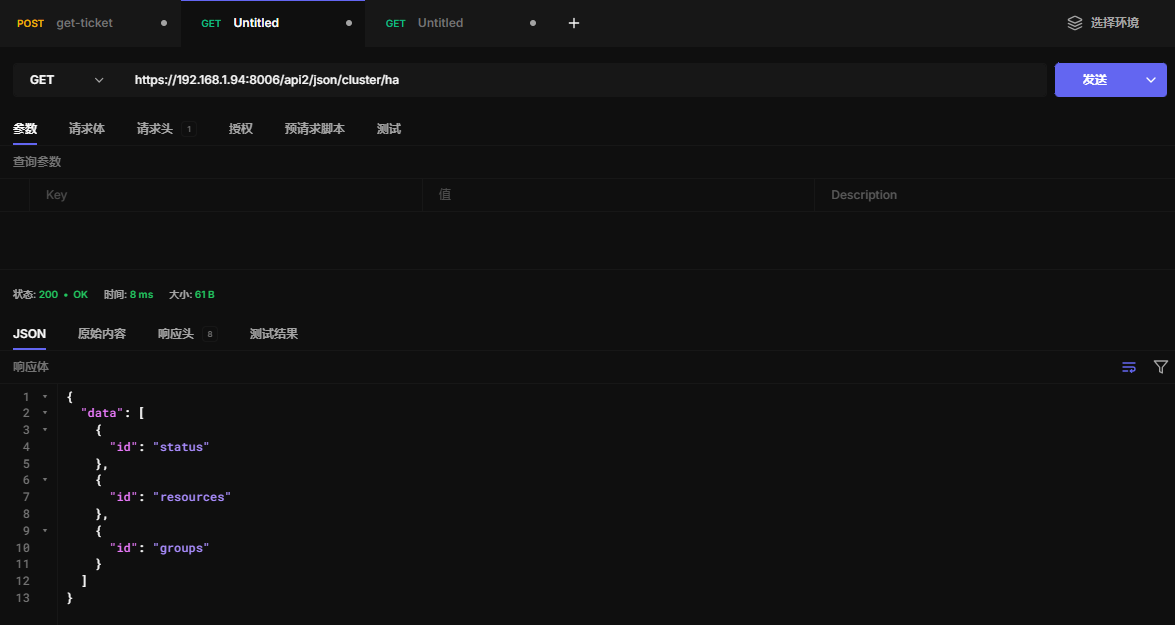The image size is (1175, 625).
Task: Collapse the "resources" object at line 6
Action: 45,480
